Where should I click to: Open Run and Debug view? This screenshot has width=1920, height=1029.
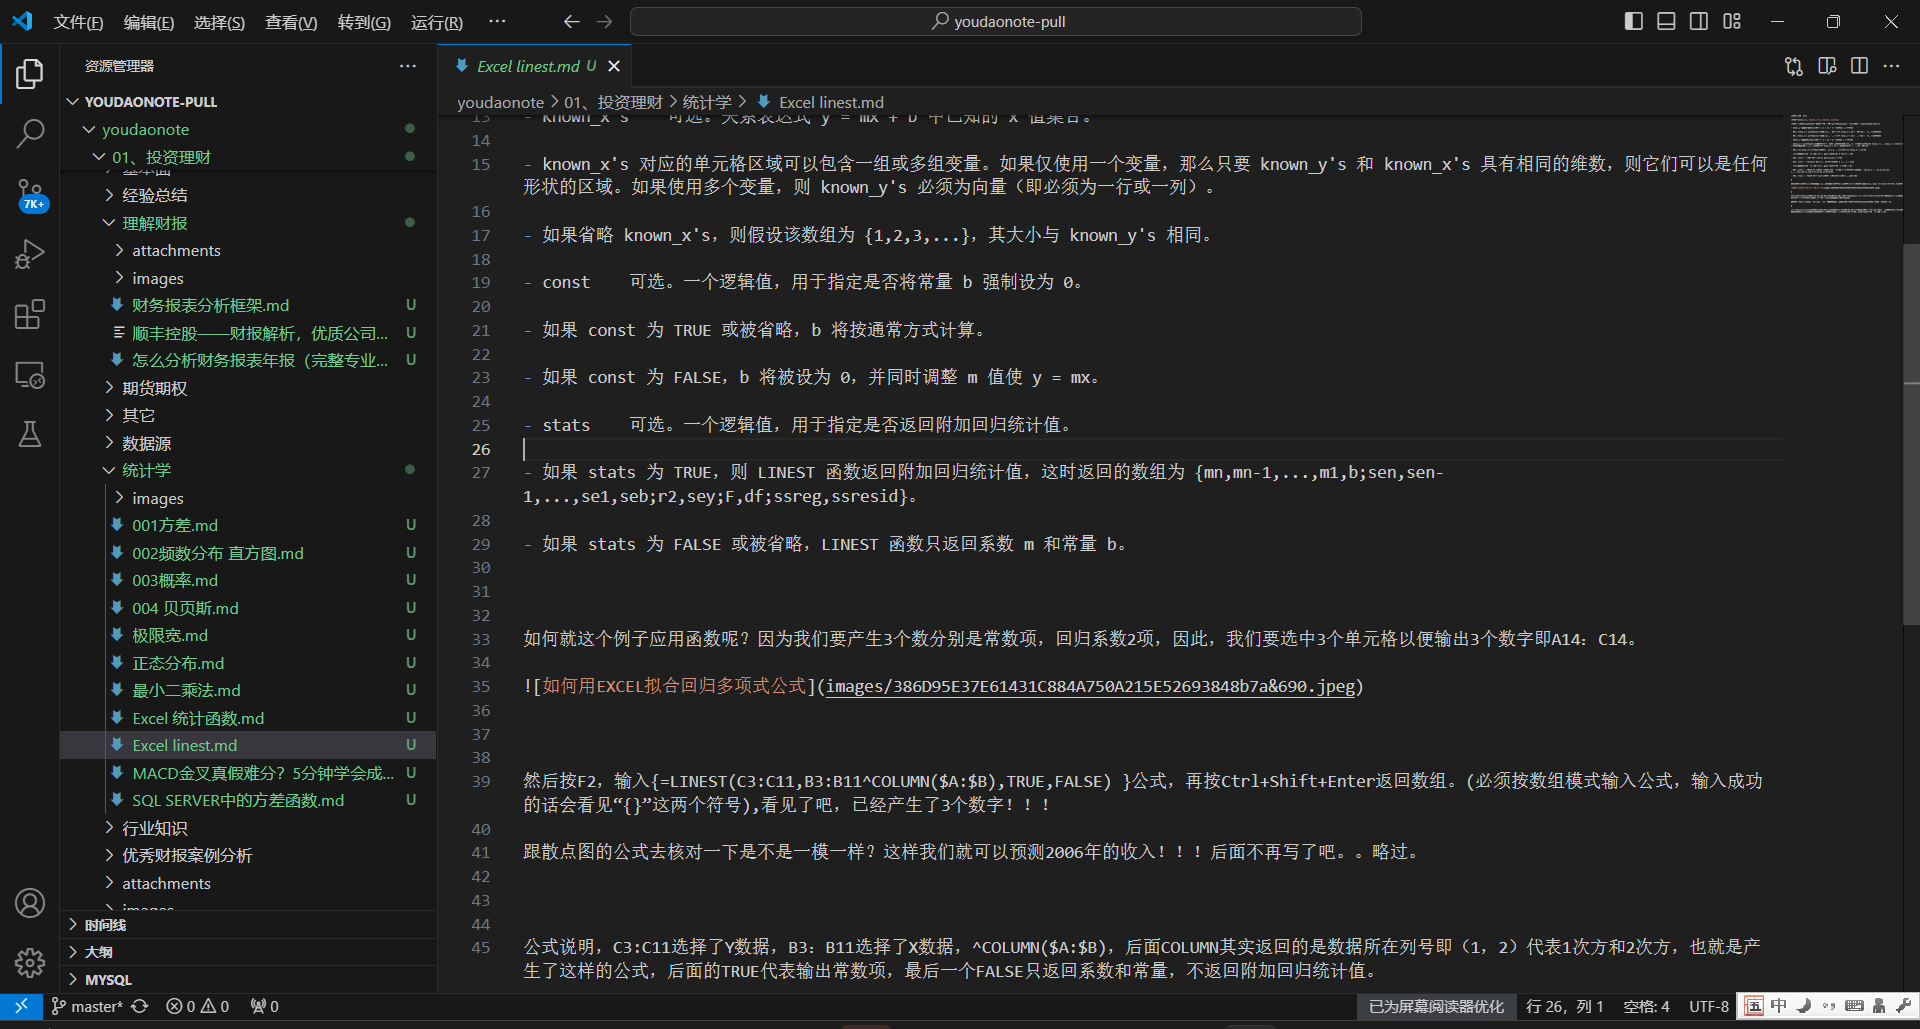pyautogui.click(x=30, y=254)
